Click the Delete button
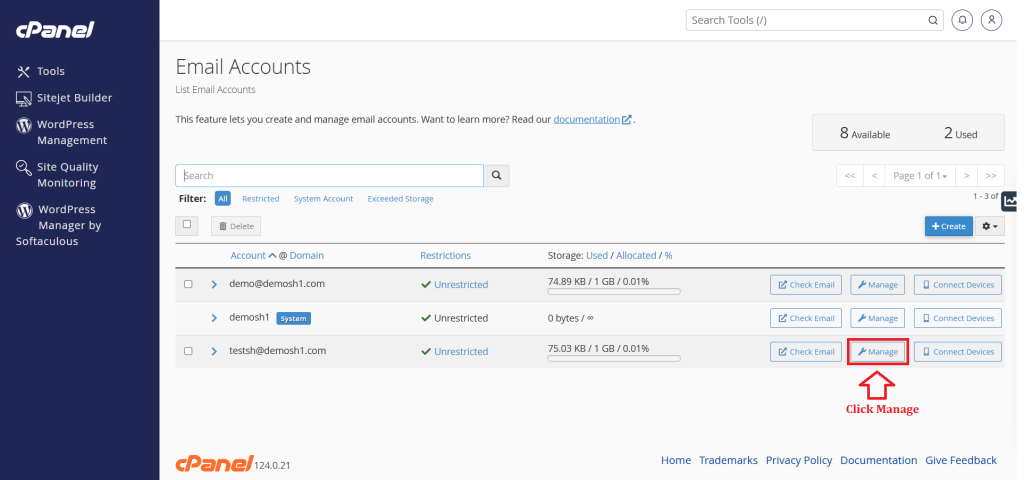This screenshot has width=1024, height=480. [236, 226]
